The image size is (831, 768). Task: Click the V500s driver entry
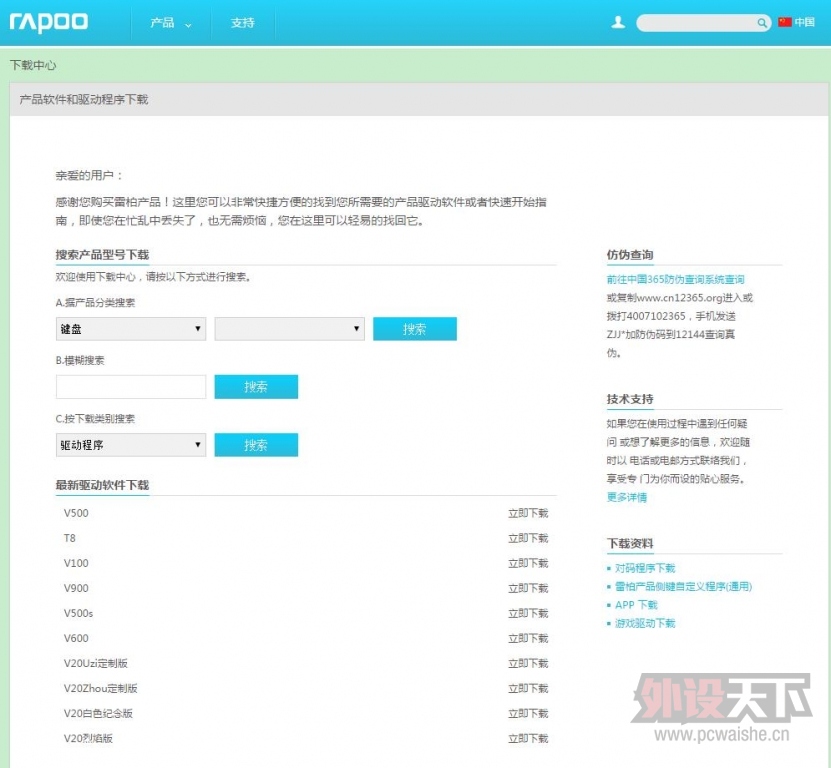(78, 613)
